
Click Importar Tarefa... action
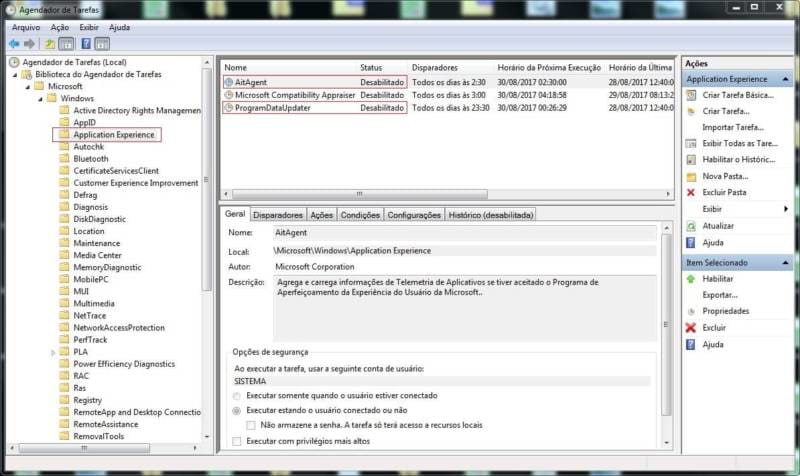click(x=733, y=128)
